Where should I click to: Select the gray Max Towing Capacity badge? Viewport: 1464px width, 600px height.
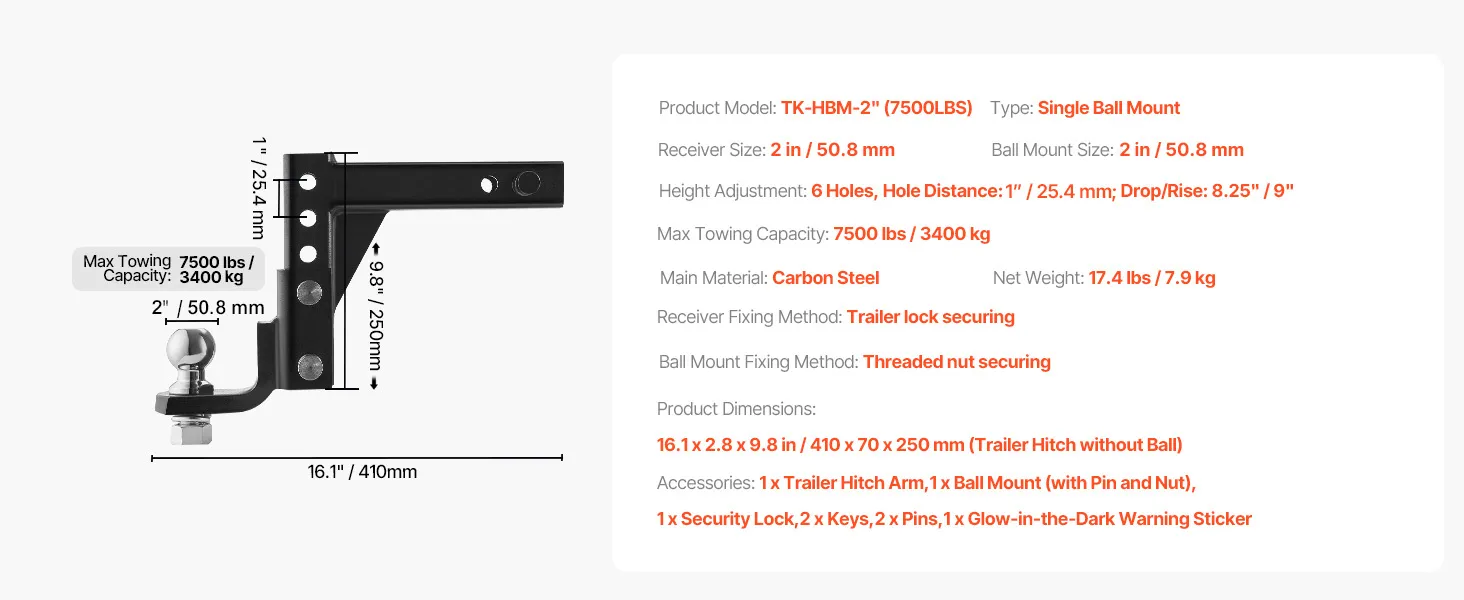[168, 269]
